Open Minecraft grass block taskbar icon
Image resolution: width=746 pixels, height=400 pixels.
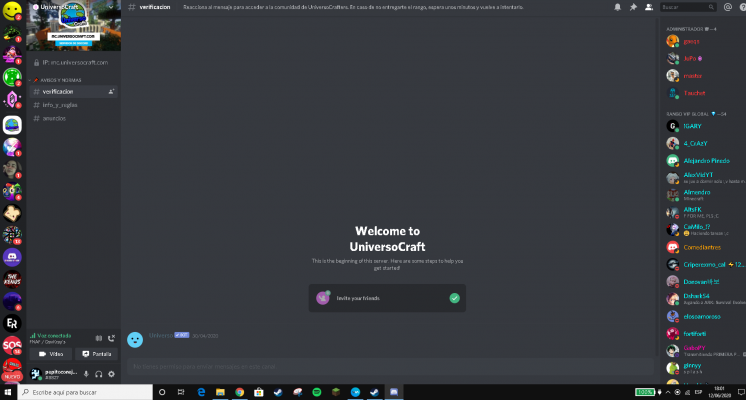coord(336,392)
